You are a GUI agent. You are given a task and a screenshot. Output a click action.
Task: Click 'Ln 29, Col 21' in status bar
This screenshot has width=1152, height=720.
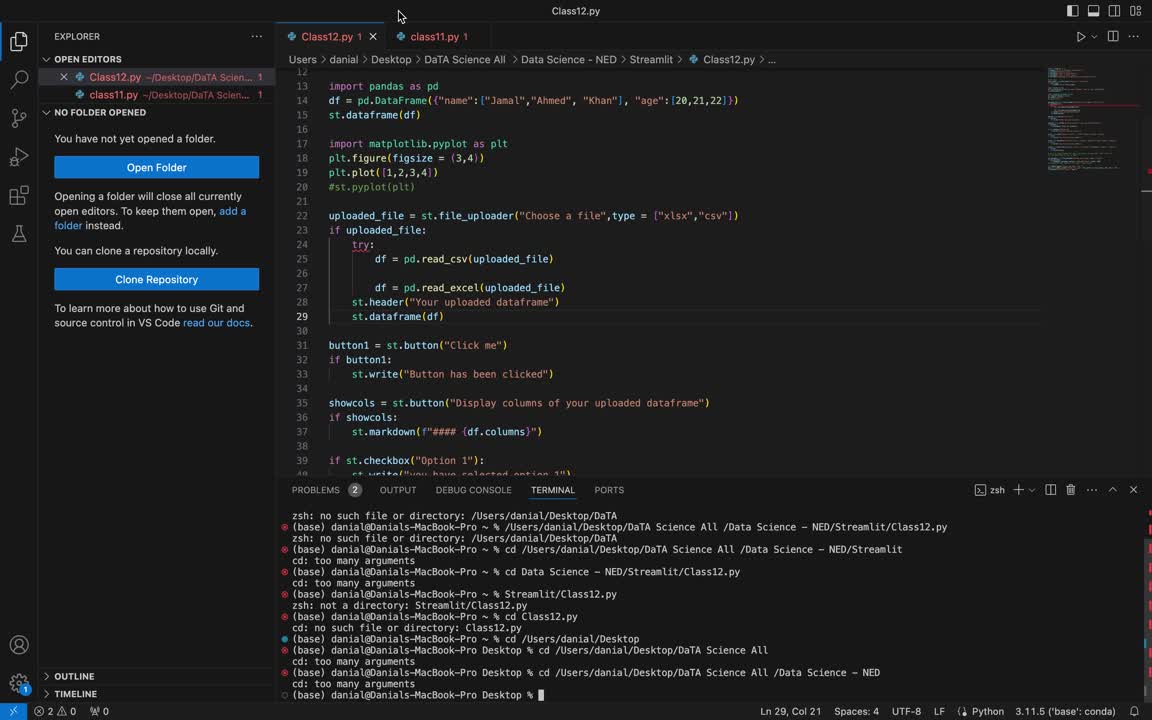(791, 711)
